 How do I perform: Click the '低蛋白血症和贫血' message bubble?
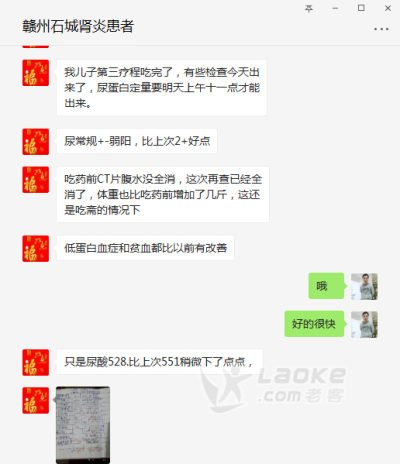145,248
